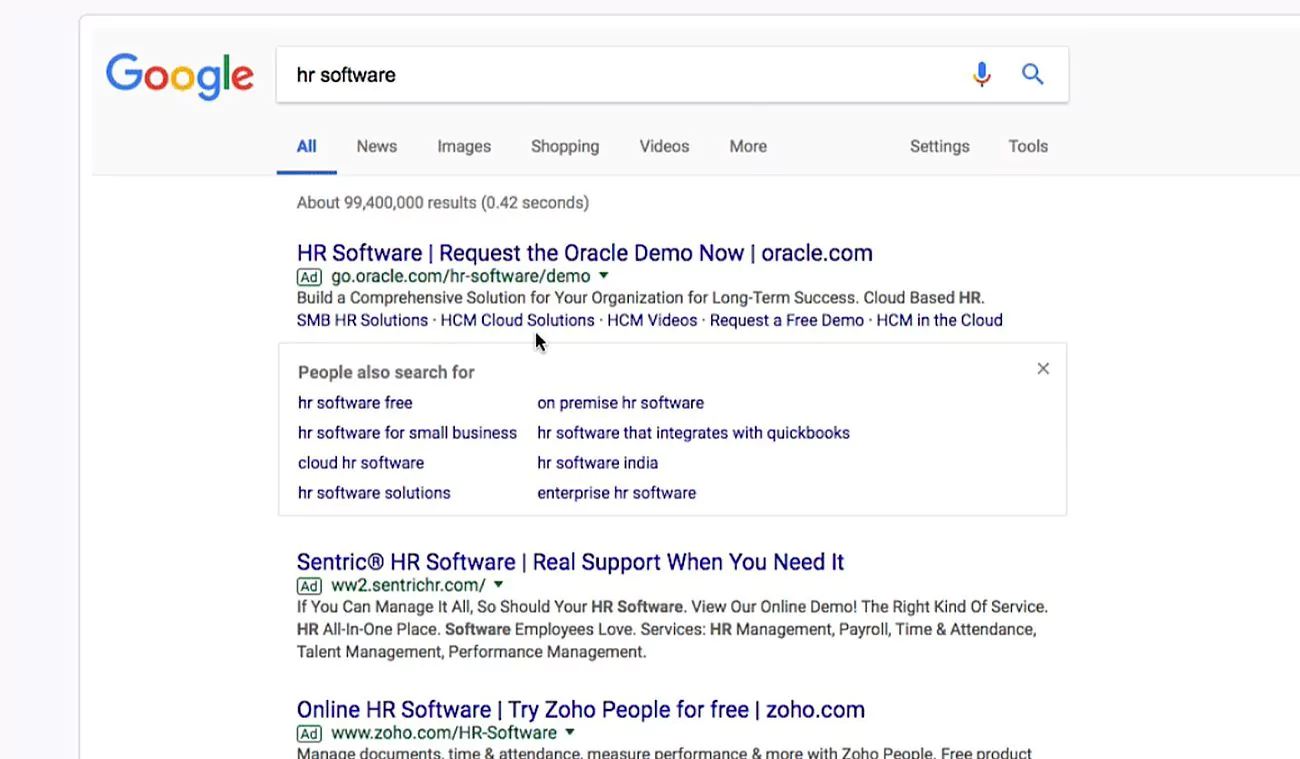The width and height of the screenshot is (1300, 759).
Task: Open the HCM in the Cloud sitelink
Action: pos(940,320)
